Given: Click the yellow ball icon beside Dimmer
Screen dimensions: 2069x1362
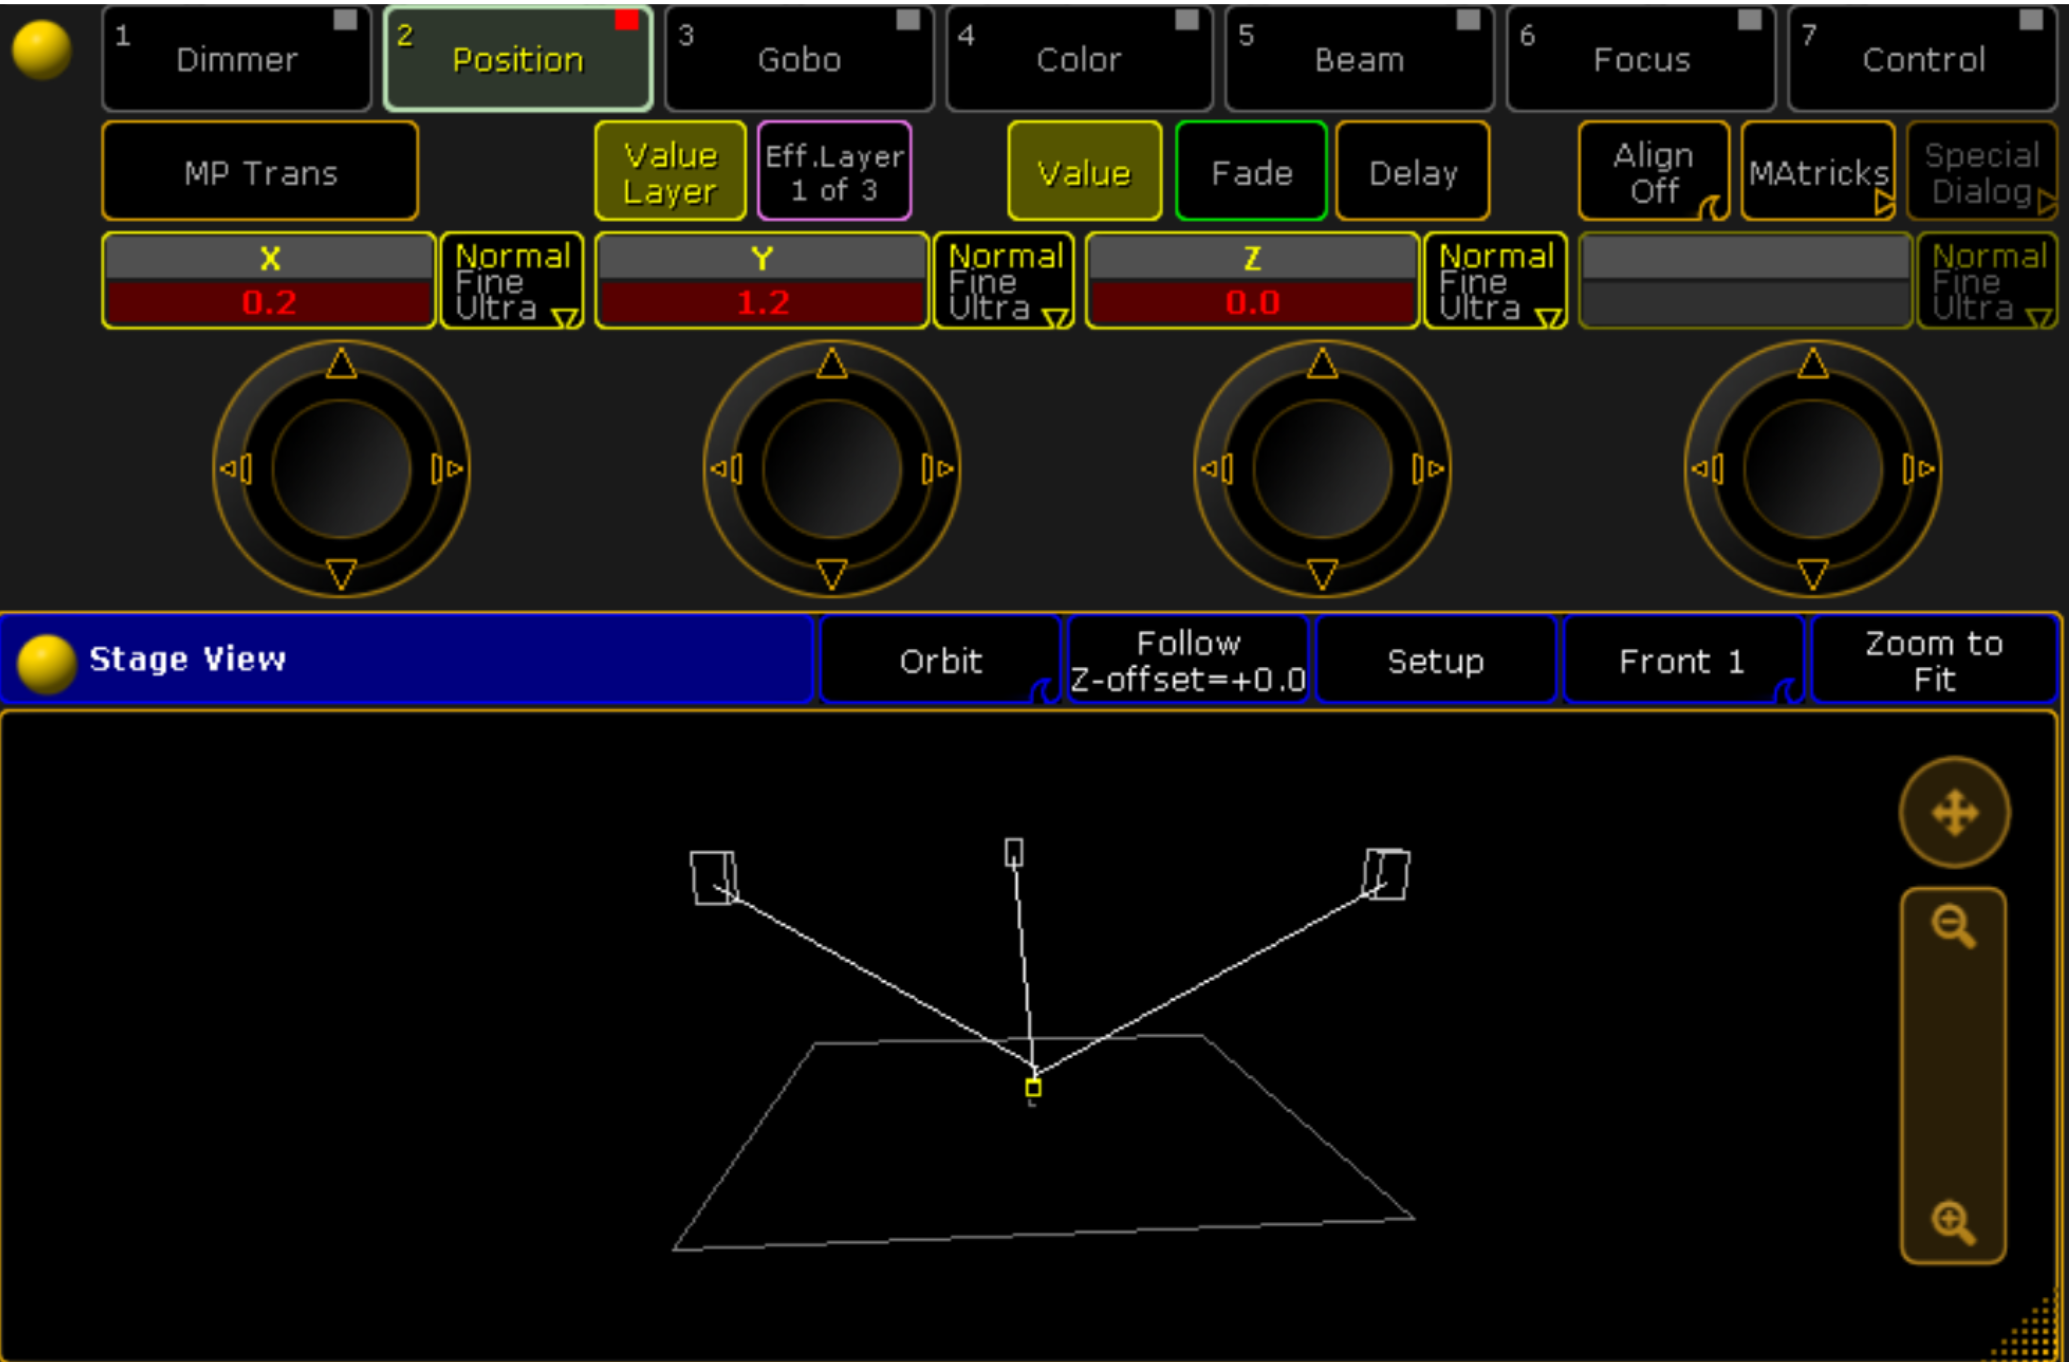Looking at the screenshot, I should pyautogui.click(x=42, y=50).
